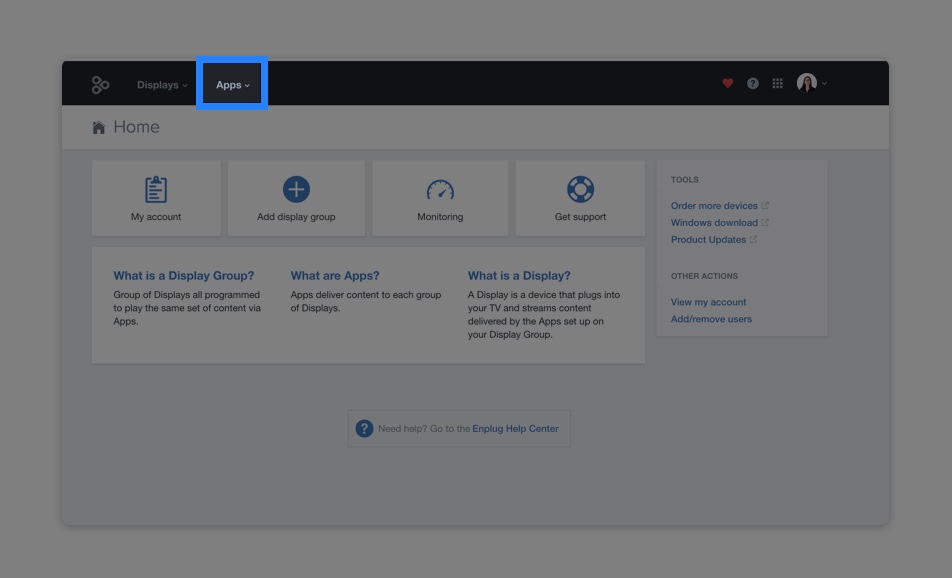Click the Home page title text
Screen dimensions: 952x578
coord(137,127)
